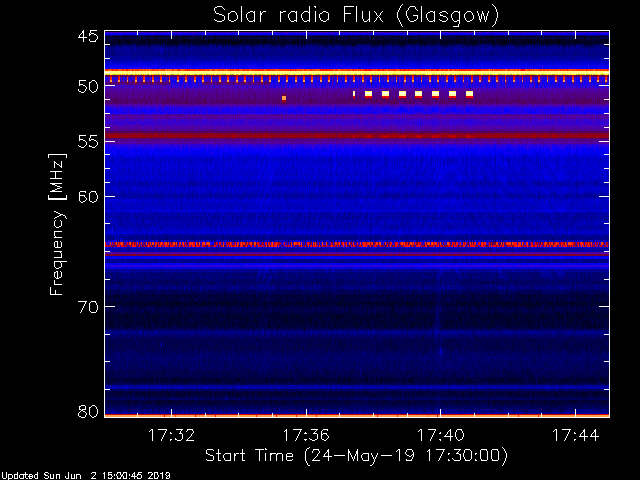
Task: Select the 60 frequency tick label
Action: pyautogui.click(x=88, y=197)
